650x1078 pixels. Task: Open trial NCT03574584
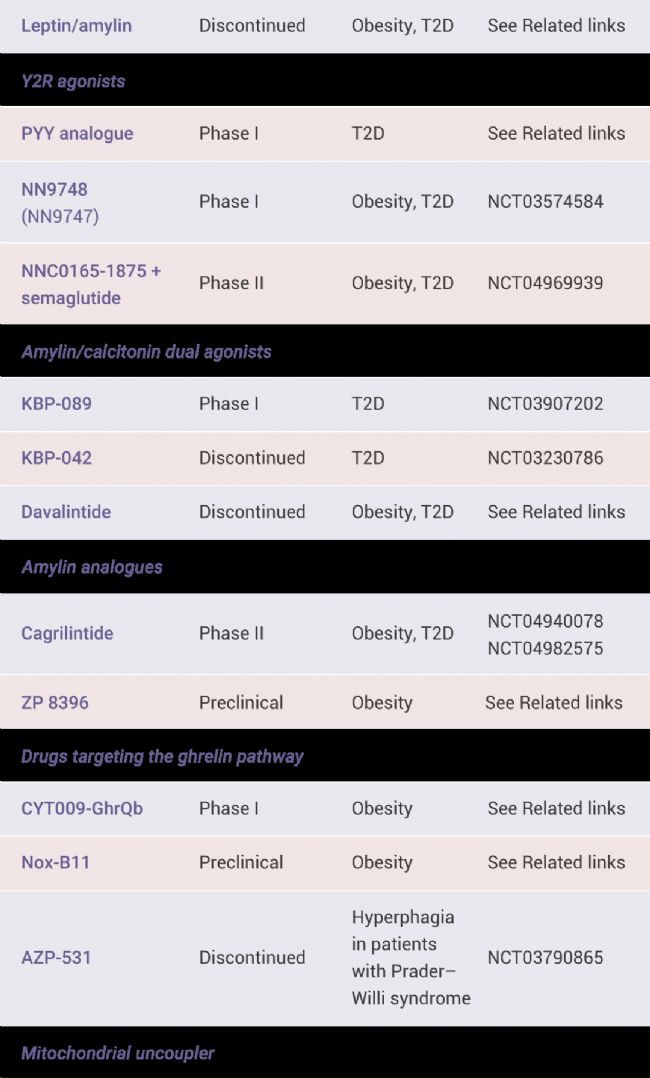coord(545,201)
